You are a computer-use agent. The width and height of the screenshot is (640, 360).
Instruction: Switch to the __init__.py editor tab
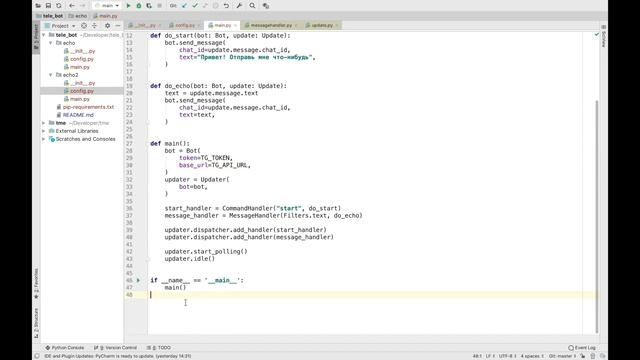pos(144,25)
